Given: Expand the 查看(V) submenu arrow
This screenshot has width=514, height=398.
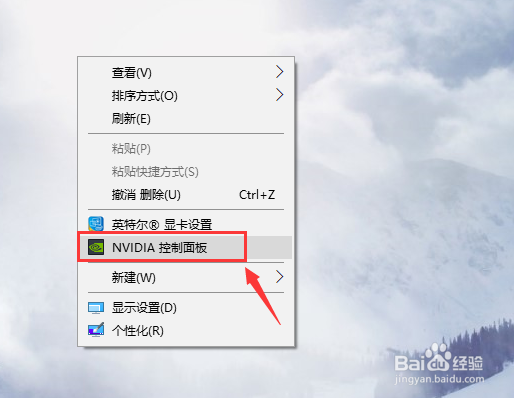Looking at the screenshot, I should pos(279,72).
